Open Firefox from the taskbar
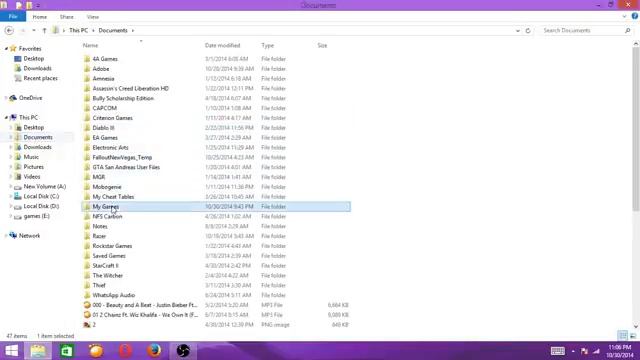This screenshot has width=640, height=360. coord(154,351)
